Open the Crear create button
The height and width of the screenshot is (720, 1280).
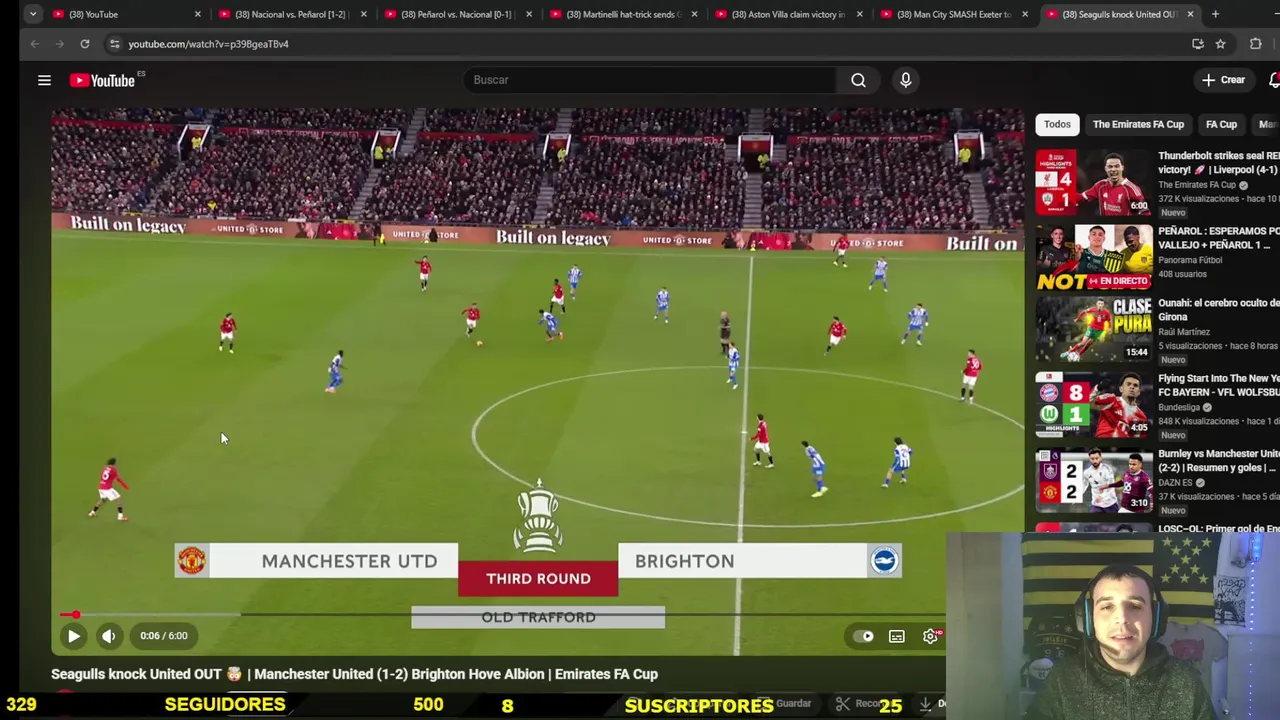coord(1223,80)
